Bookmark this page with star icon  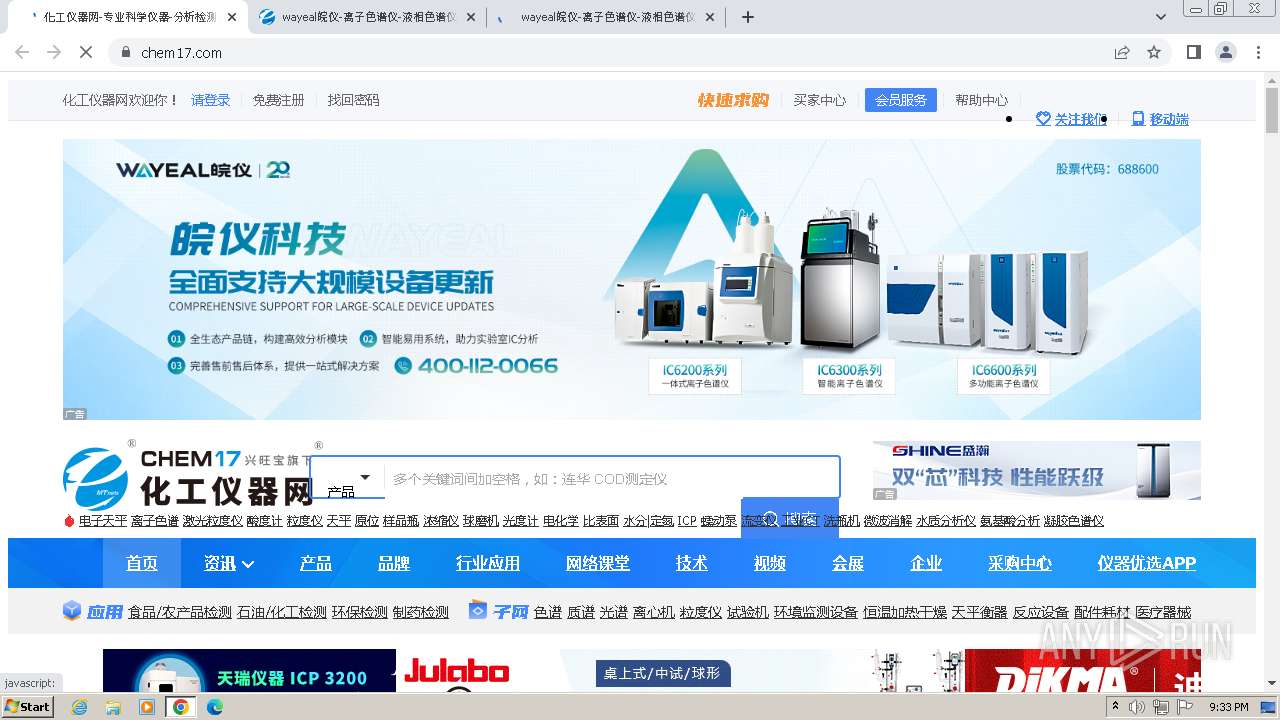tap(1154, 52)
